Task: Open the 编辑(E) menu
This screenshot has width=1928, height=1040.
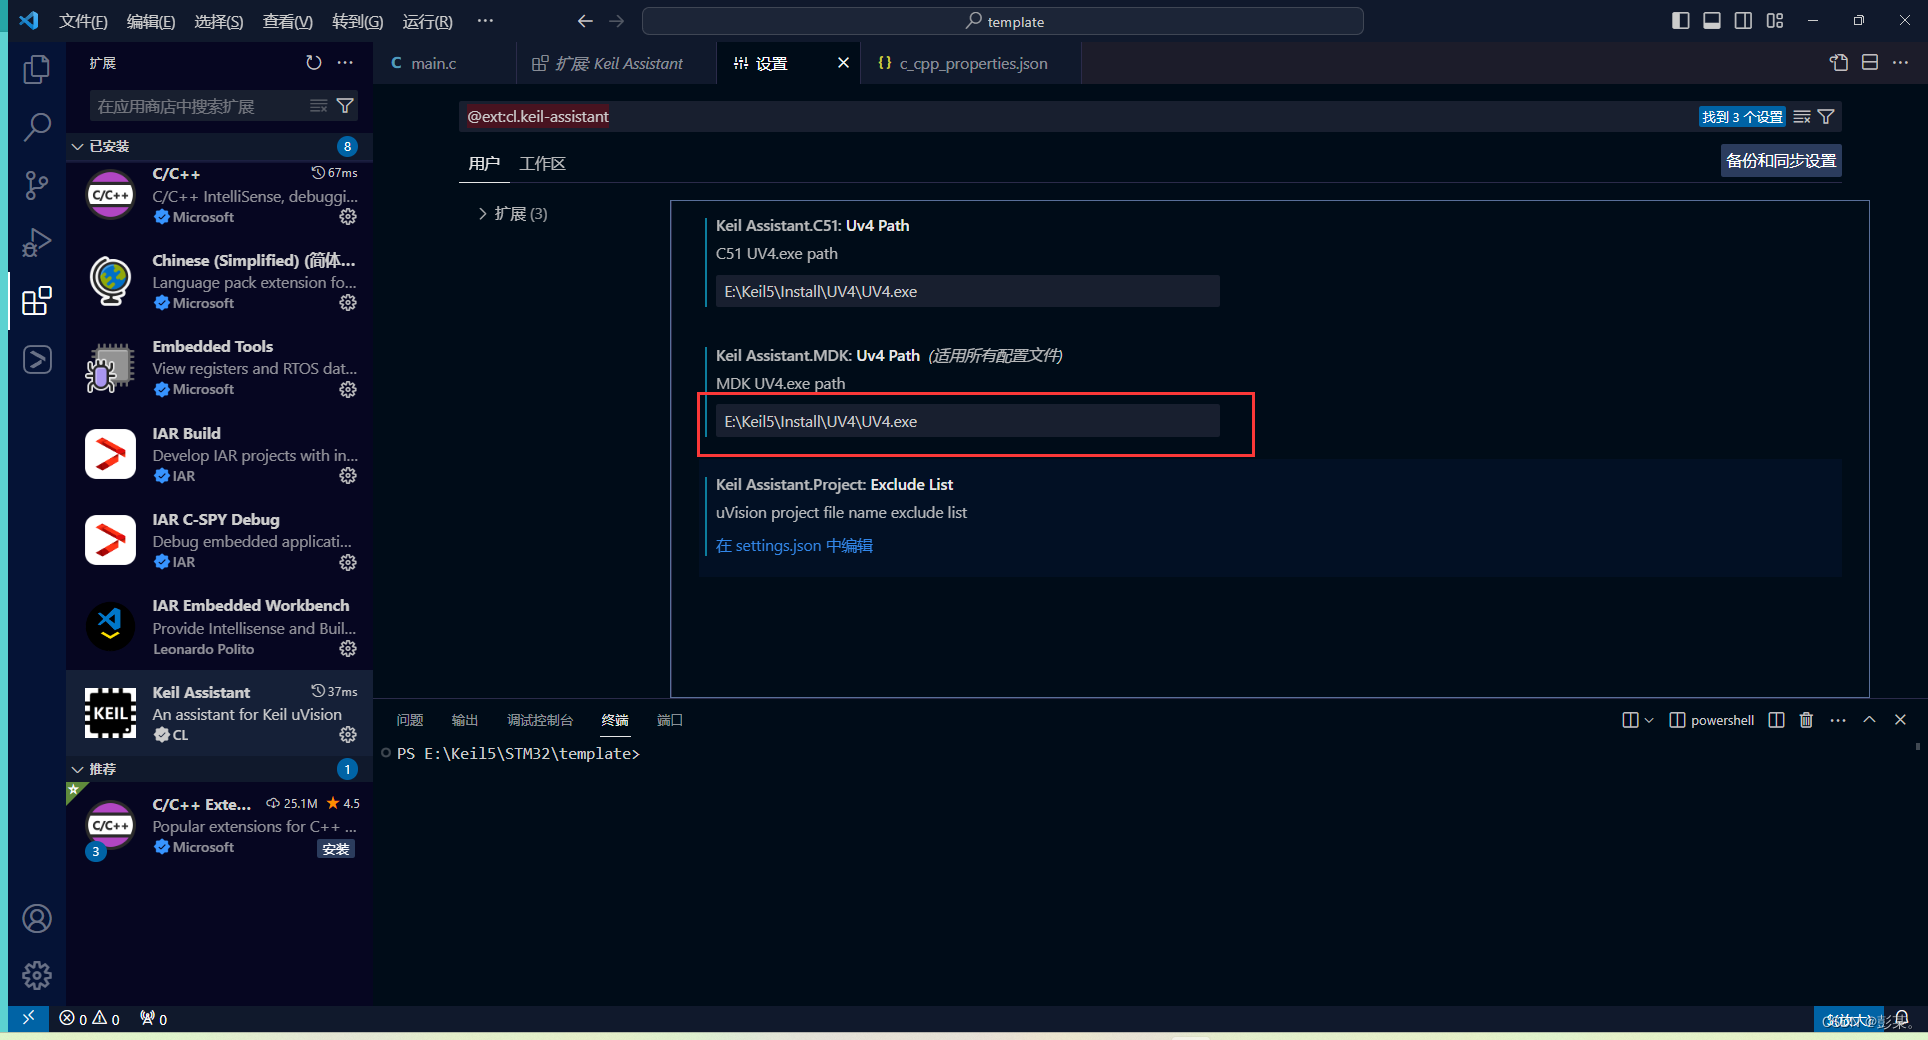Action: pyautogui.click(x=151, y=21)
